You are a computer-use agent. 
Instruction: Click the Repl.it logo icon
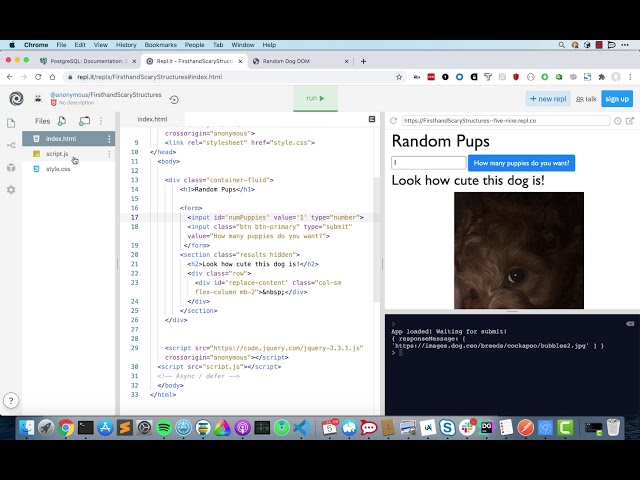click(x=16, y=99)
